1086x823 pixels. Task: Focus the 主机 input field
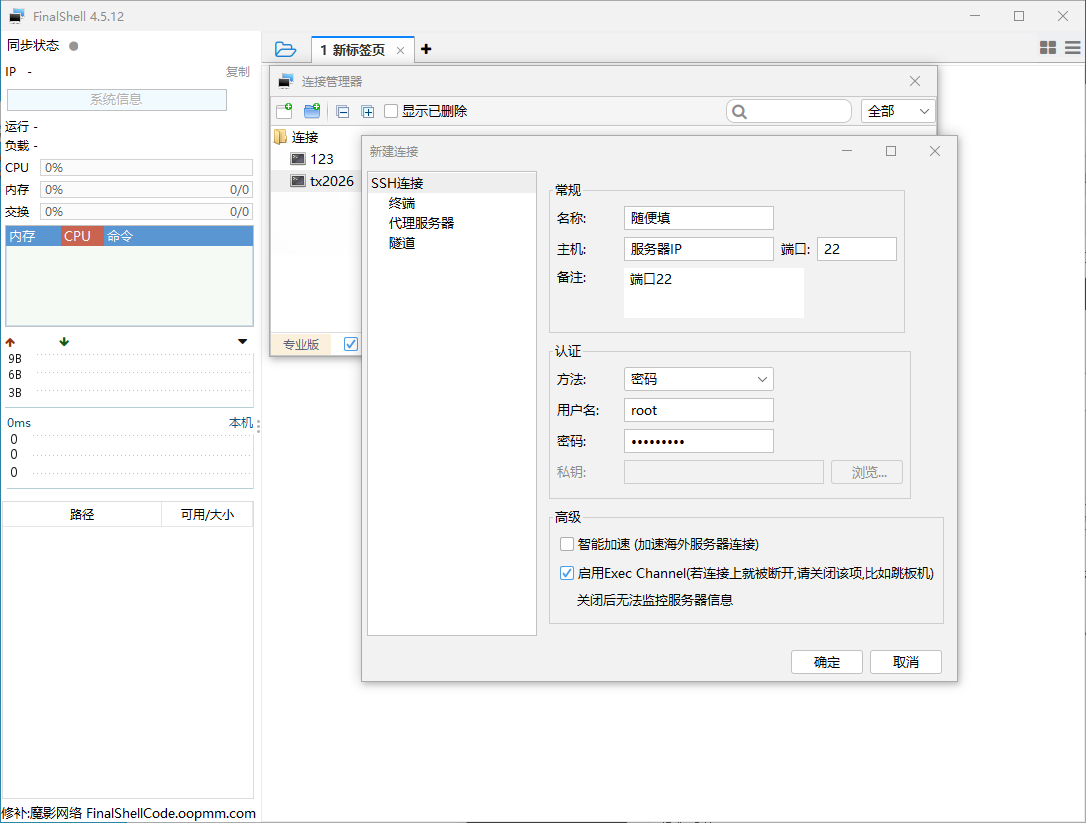698,249
